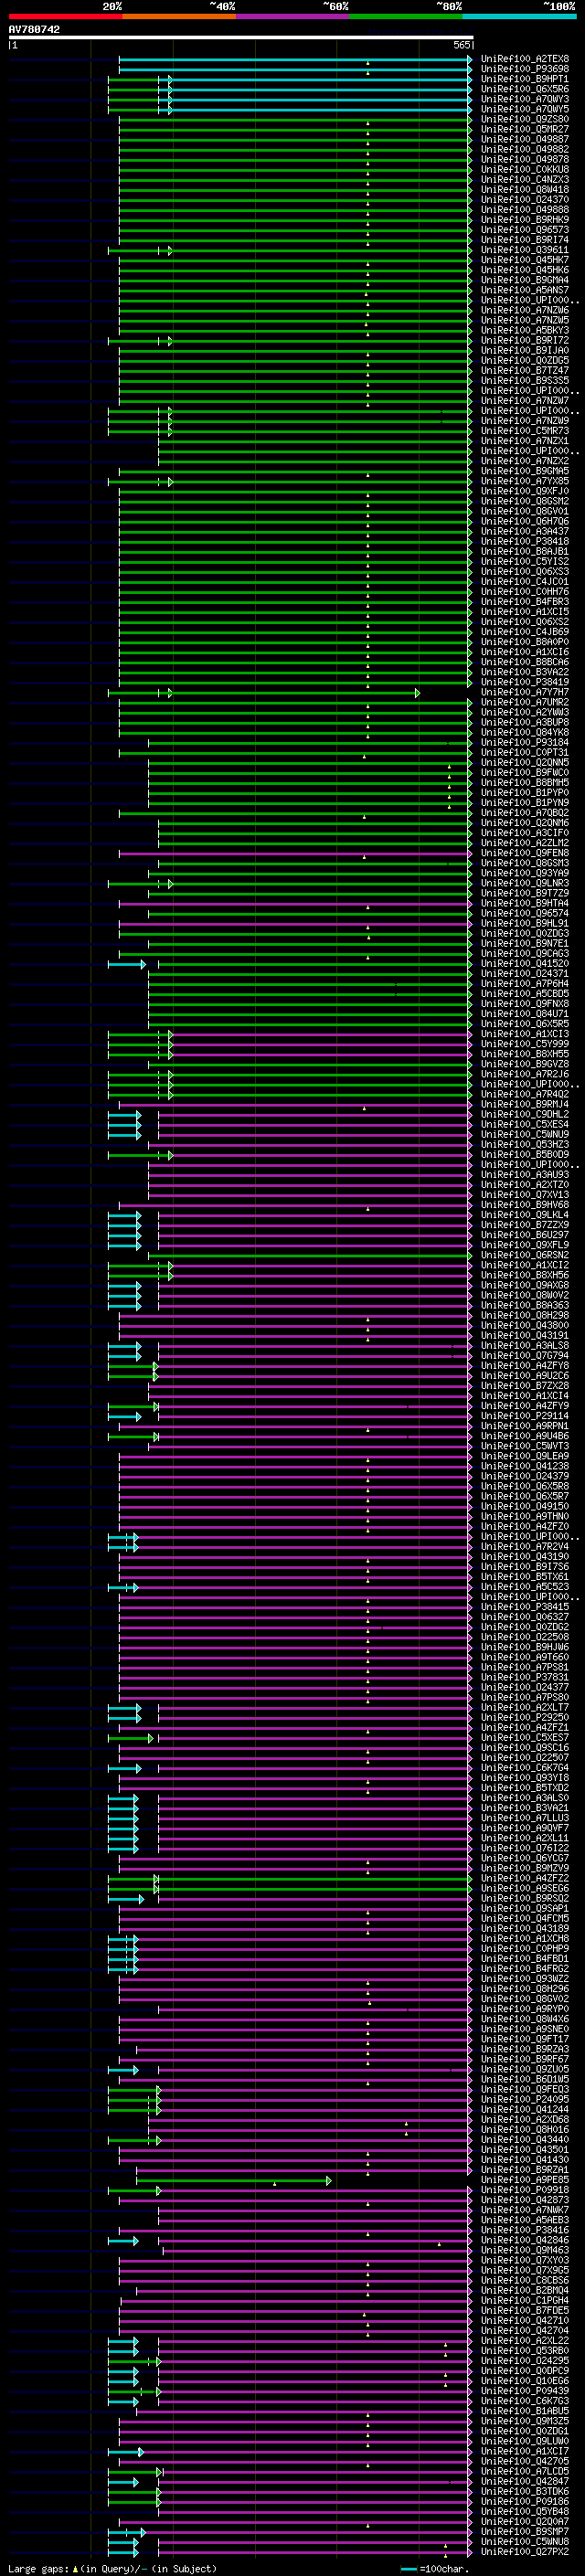Select hit label UniRef100_O49887
This screenshot has width=585, height=2576.
click(525, 139)
